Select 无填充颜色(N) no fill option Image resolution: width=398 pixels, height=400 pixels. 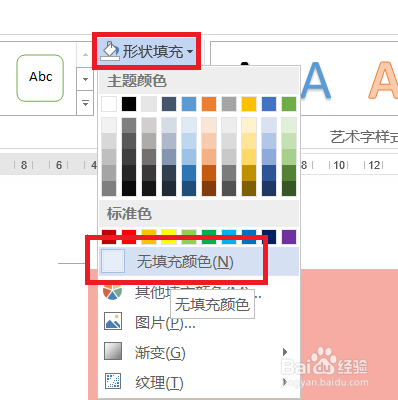(x=199, y=262)
